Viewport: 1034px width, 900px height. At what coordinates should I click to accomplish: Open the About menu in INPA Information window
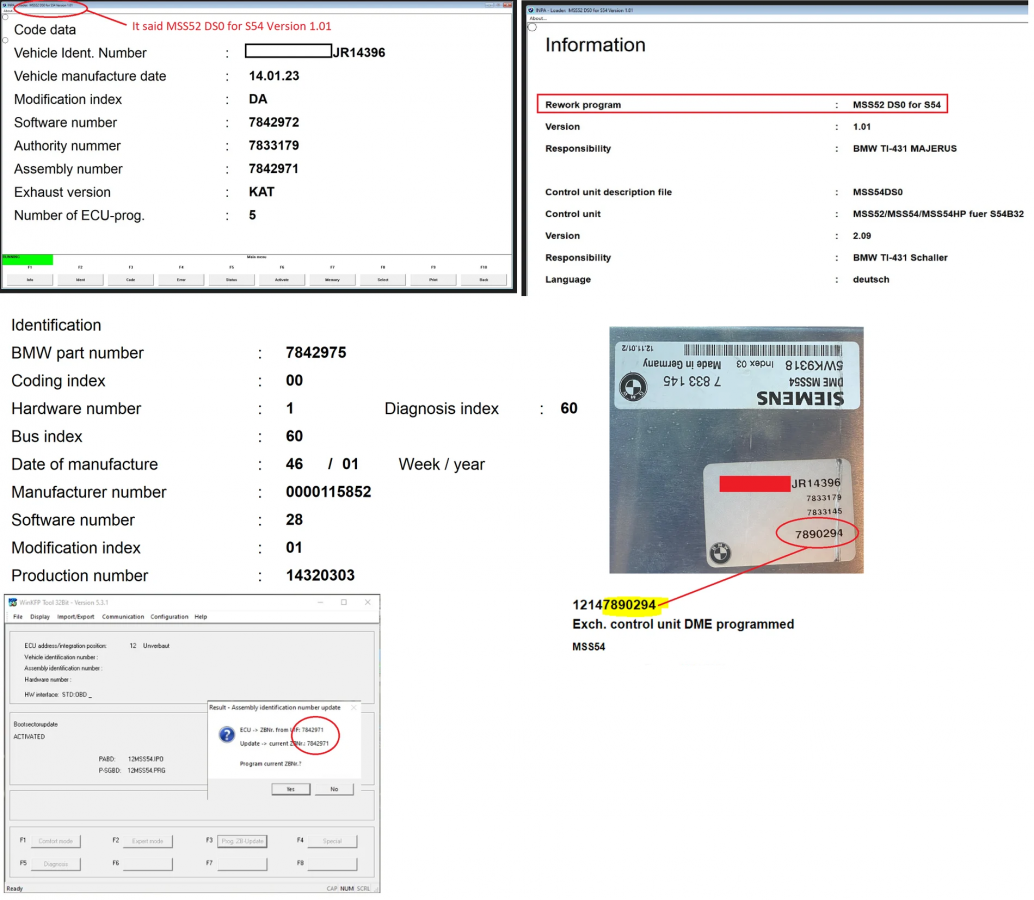coord(537,18)
